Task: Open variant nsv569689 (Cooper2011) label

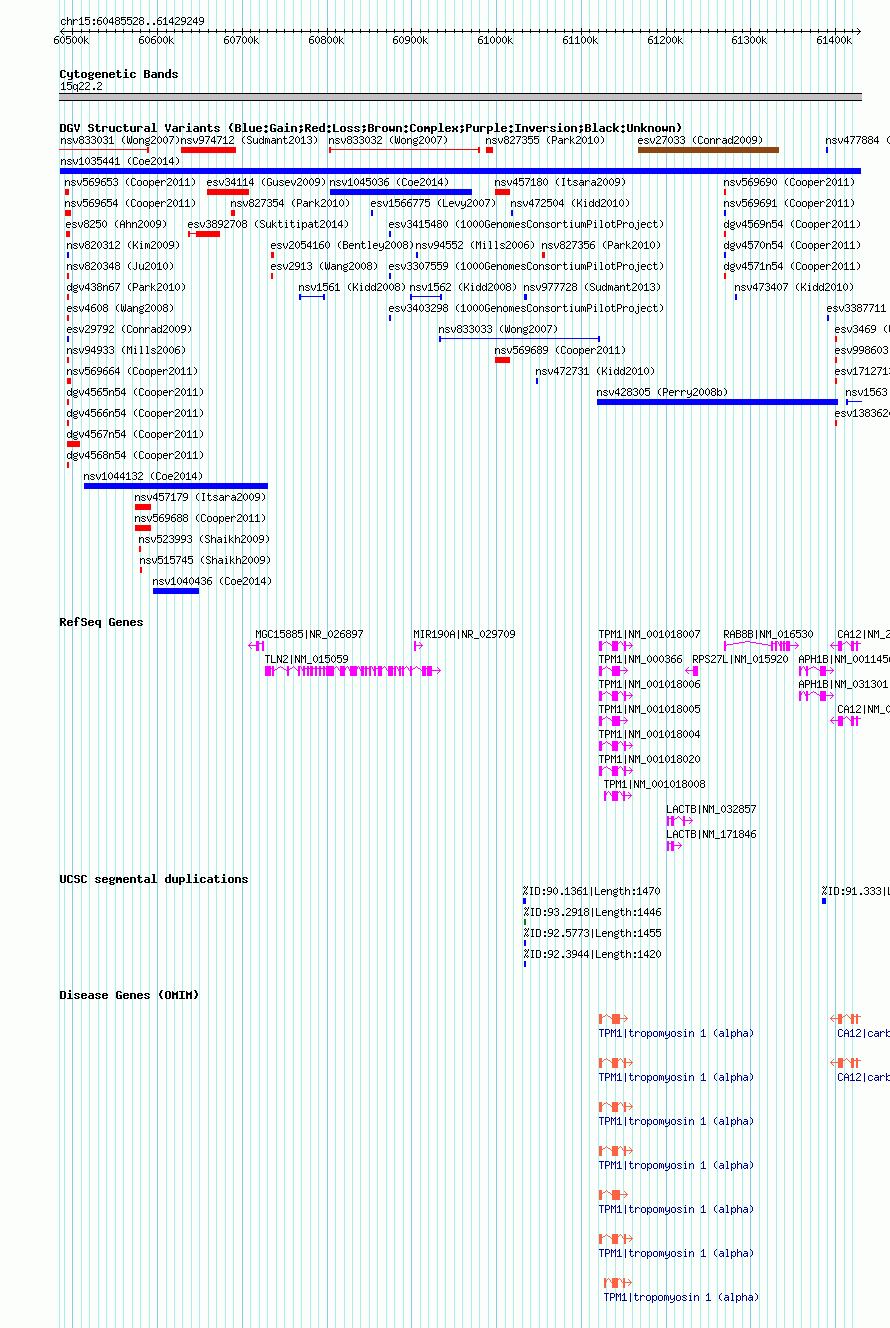Action: [561, 351]
